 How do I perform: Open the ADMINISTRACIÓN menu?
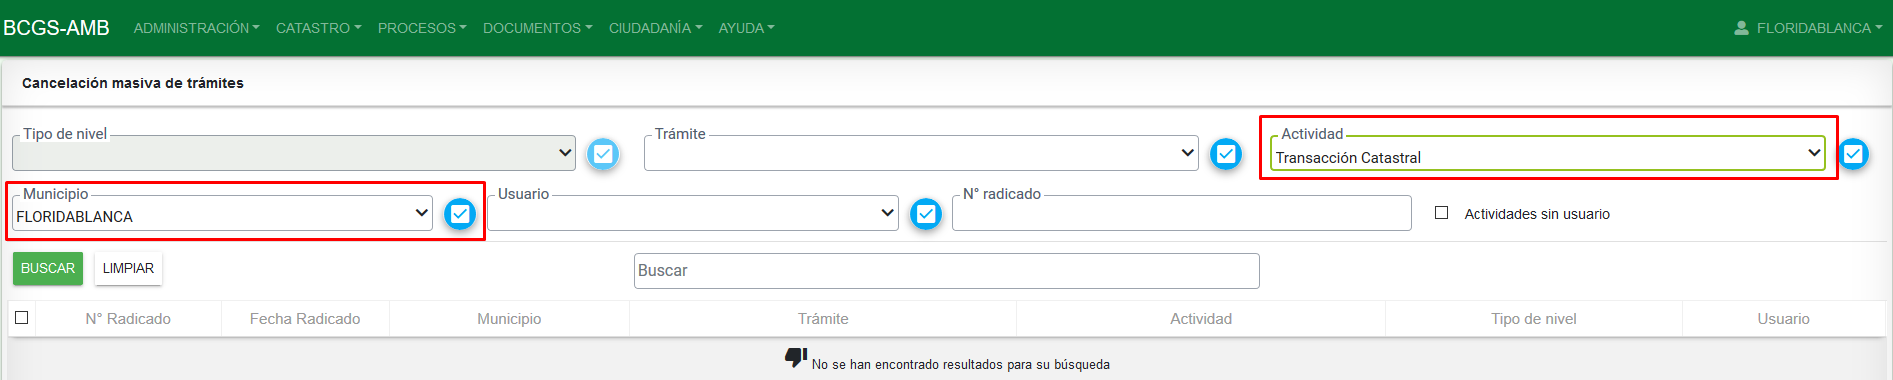tap(197, 28)
